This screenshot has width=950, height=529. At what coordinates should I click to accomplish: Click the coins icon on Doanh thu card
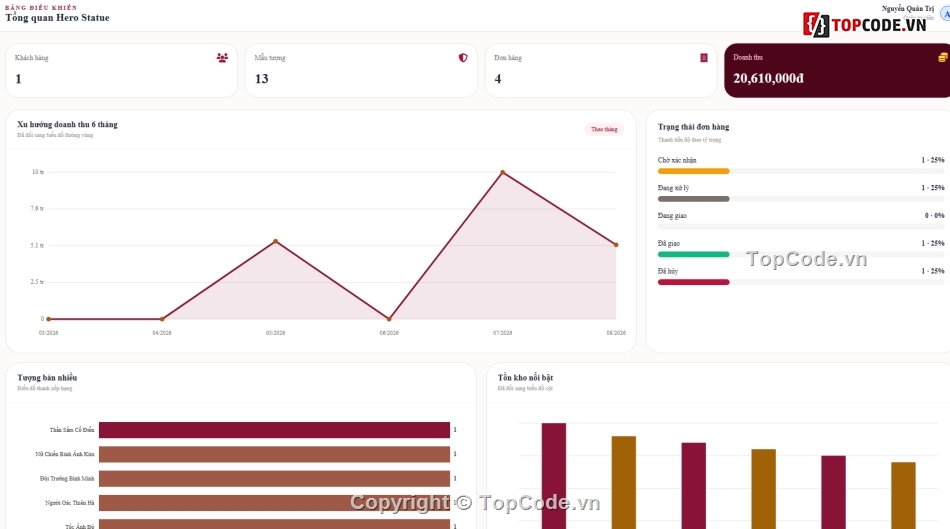(943, 58)
